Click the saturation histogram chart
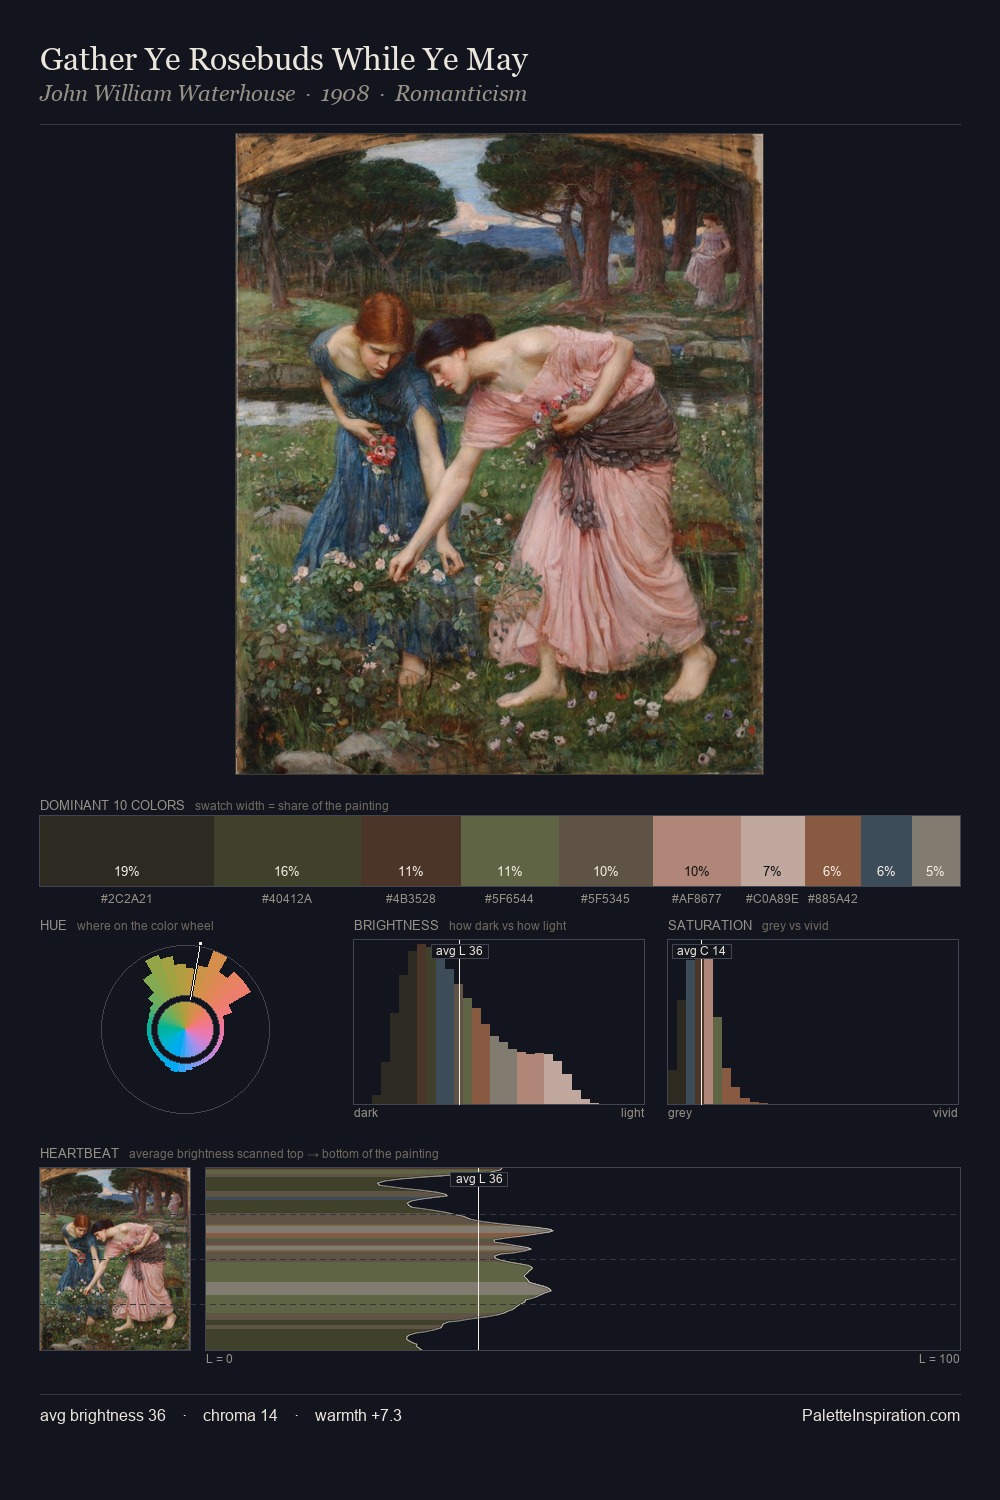 pos(813,1022)
